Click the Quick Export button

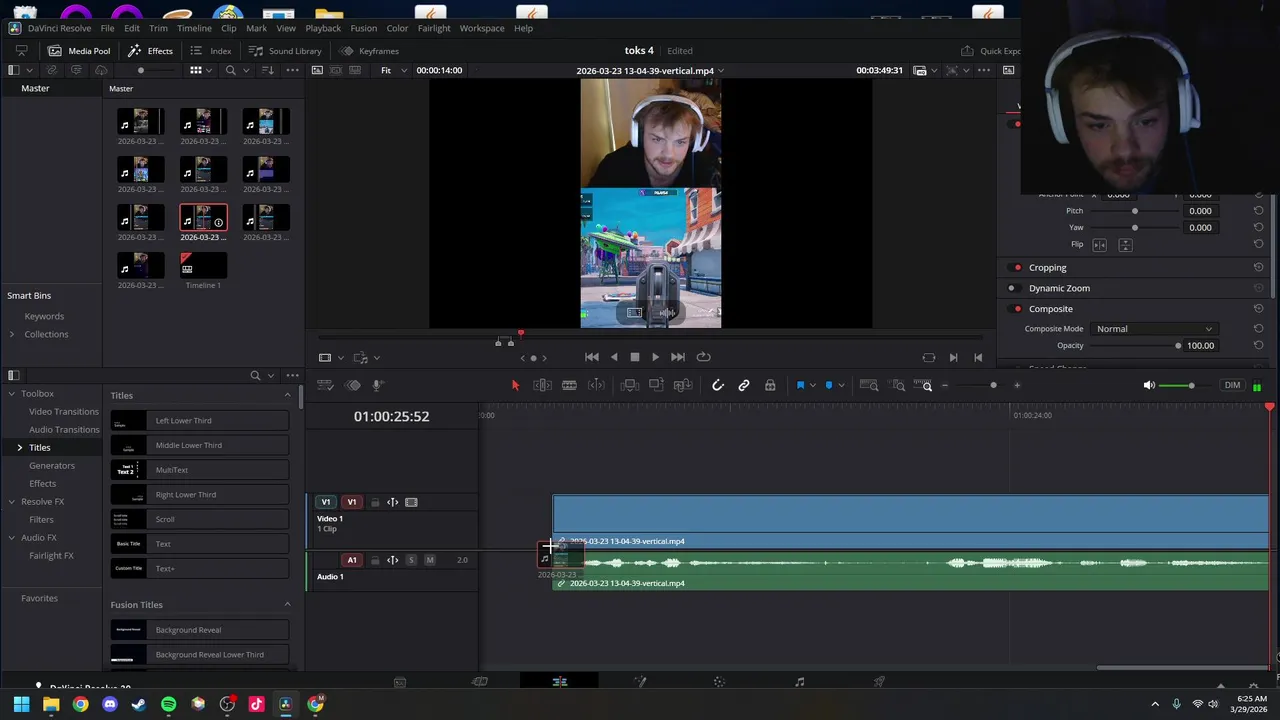coord(991,51)
